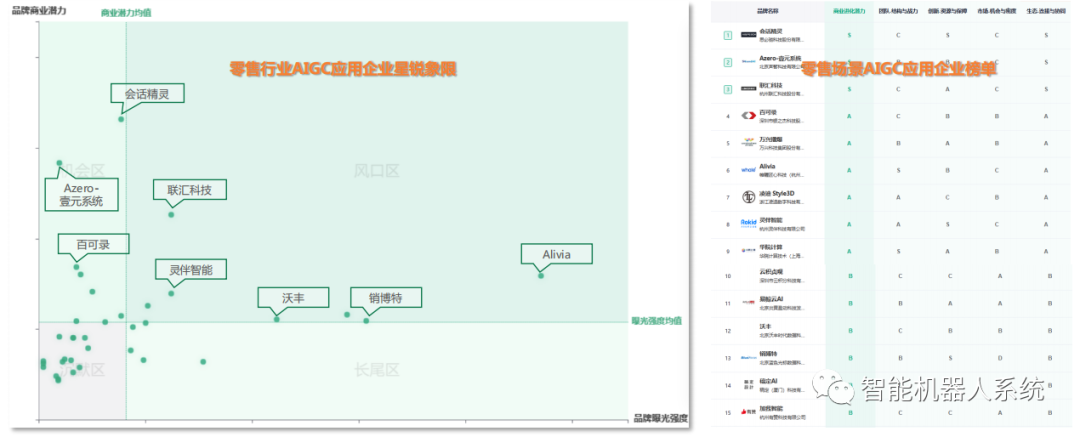Click the 稿定AI logo in row 14
Screen dimensions: 1080x437
(x=749, y=383)
